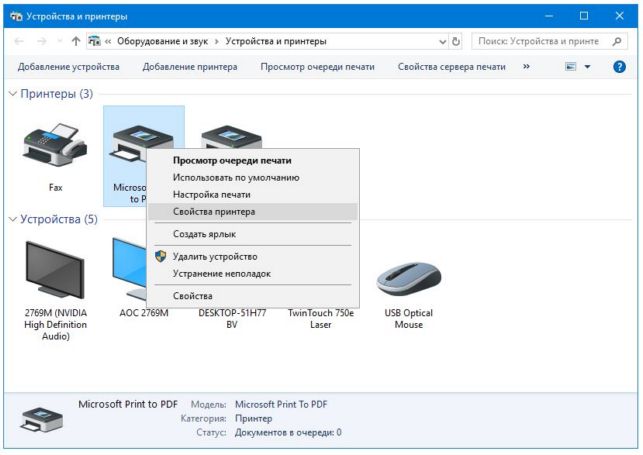Viewport: 643px width, 455px height.
Task: Show more toolbar commands via the » chevron
Action: (x=526, y=66)
